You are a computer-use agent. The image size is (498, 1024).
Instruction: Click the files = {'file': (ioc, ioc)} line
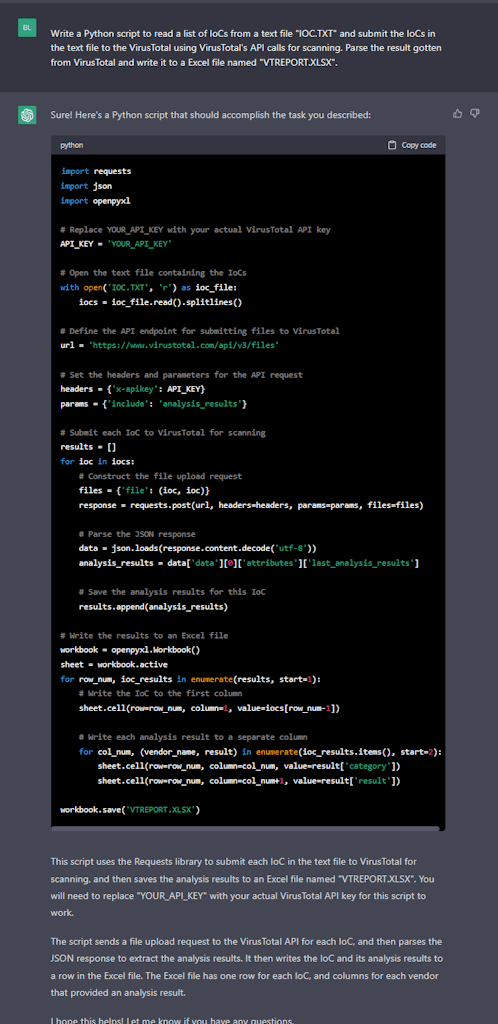(144, 490)
